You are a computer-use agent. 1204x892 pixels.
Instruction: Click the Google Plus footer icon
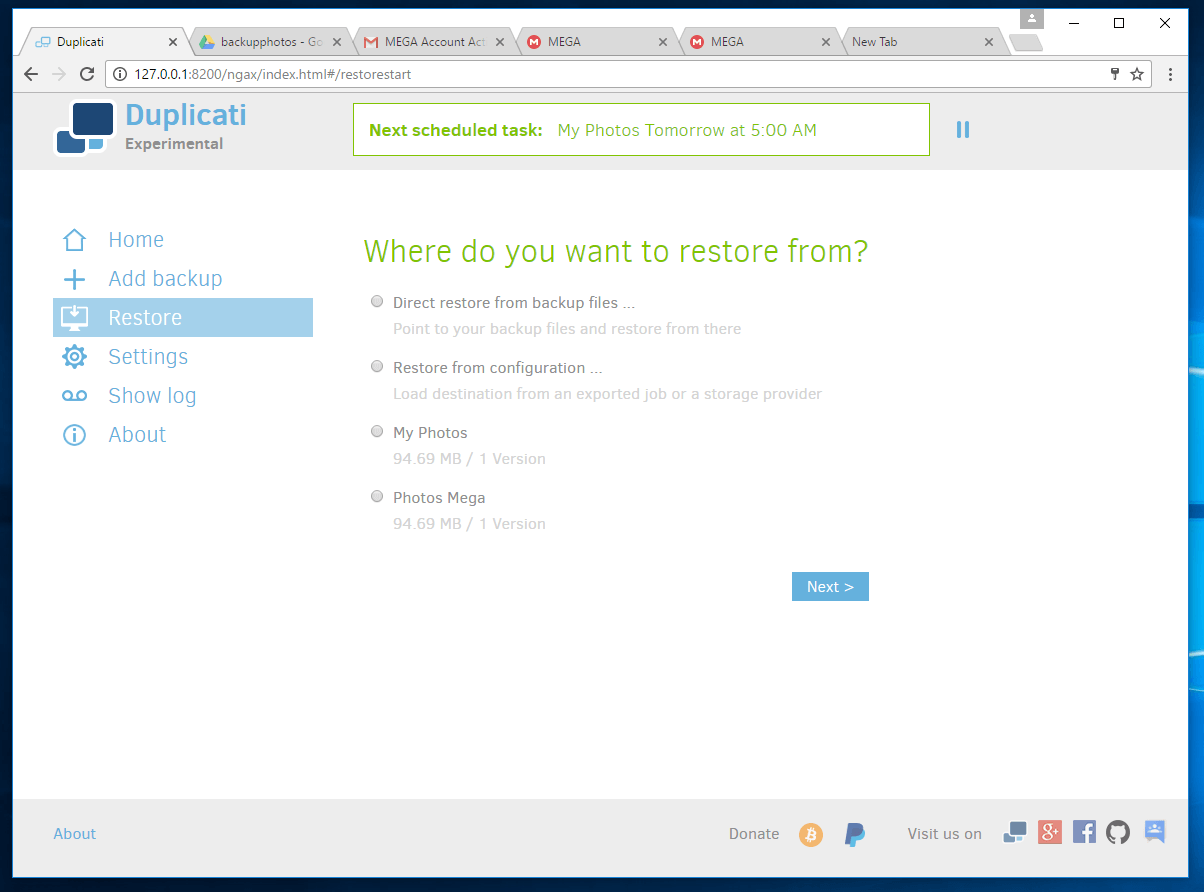(x=1050, y=832)
